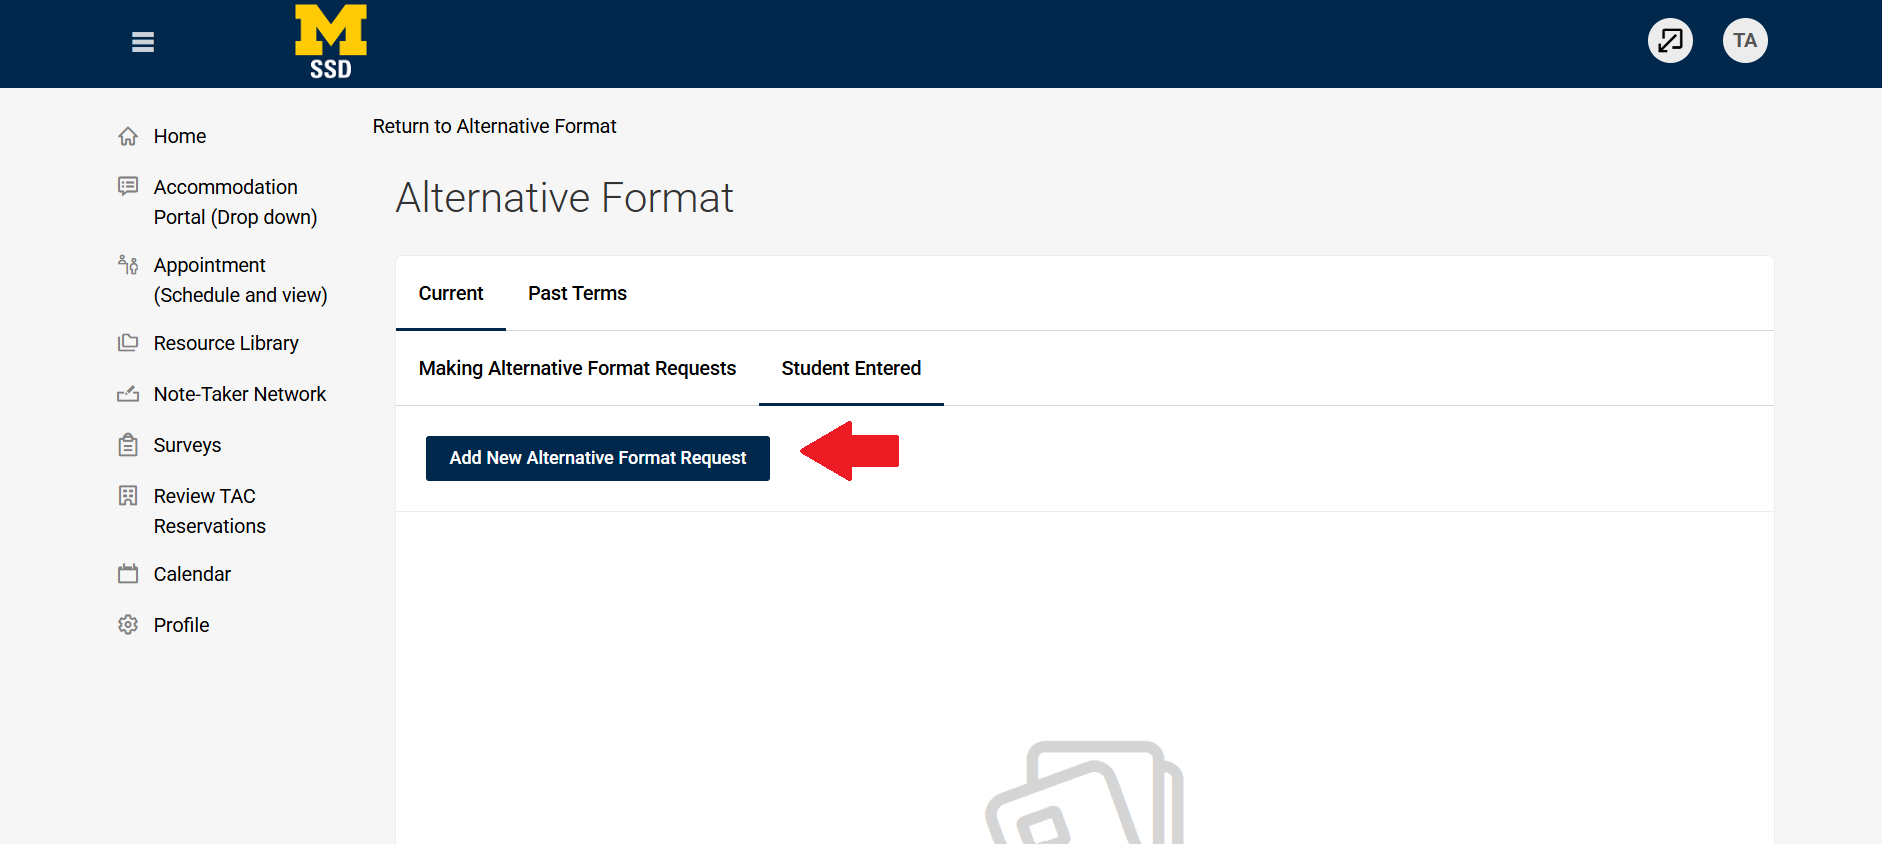Open Making Alternative Format Requests tab
Screen dimensions: 1882x844
pos(577,368)
